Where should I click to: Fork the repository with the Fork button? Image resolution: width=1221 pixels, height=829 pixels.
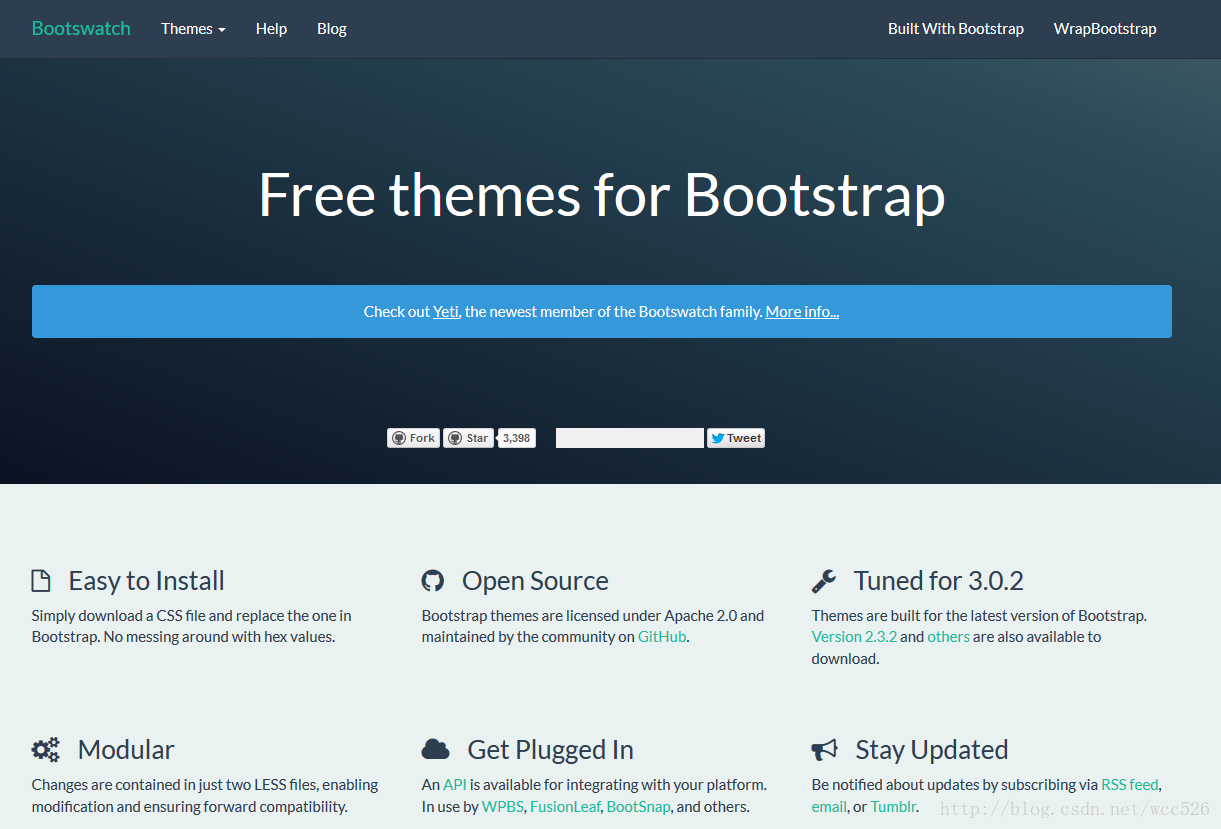coord(413,438)
